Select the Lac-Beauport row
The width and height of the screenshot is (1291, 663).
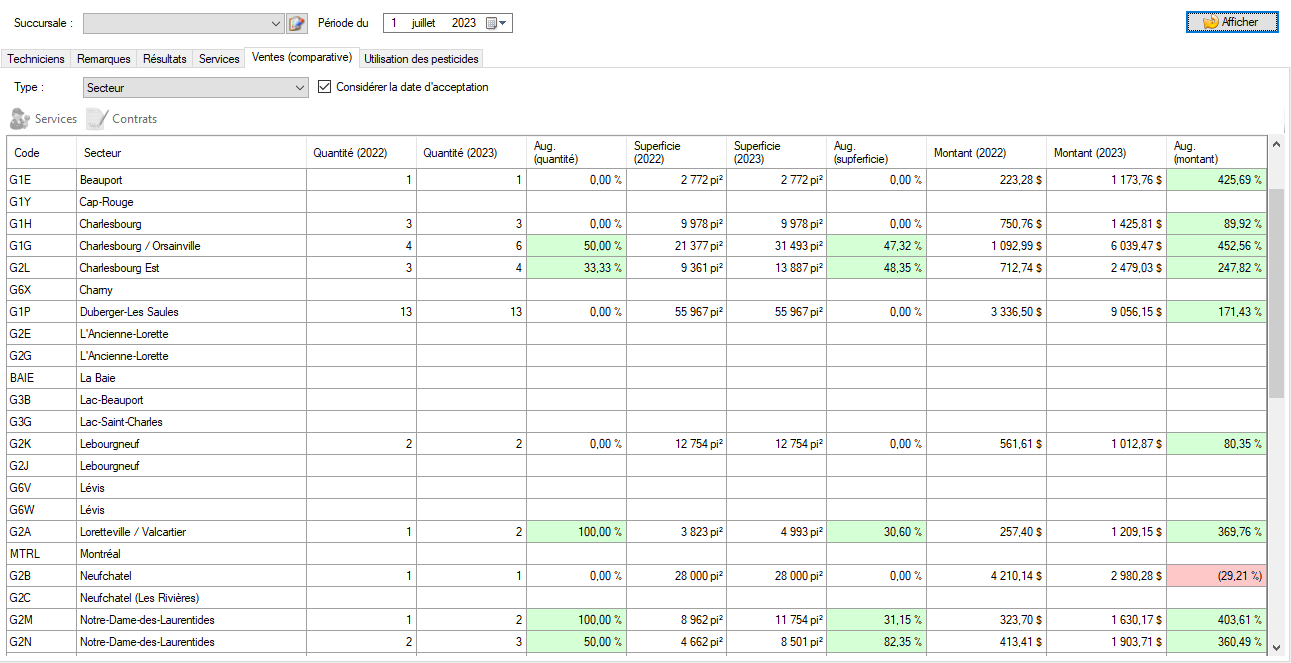pos(636,400)
